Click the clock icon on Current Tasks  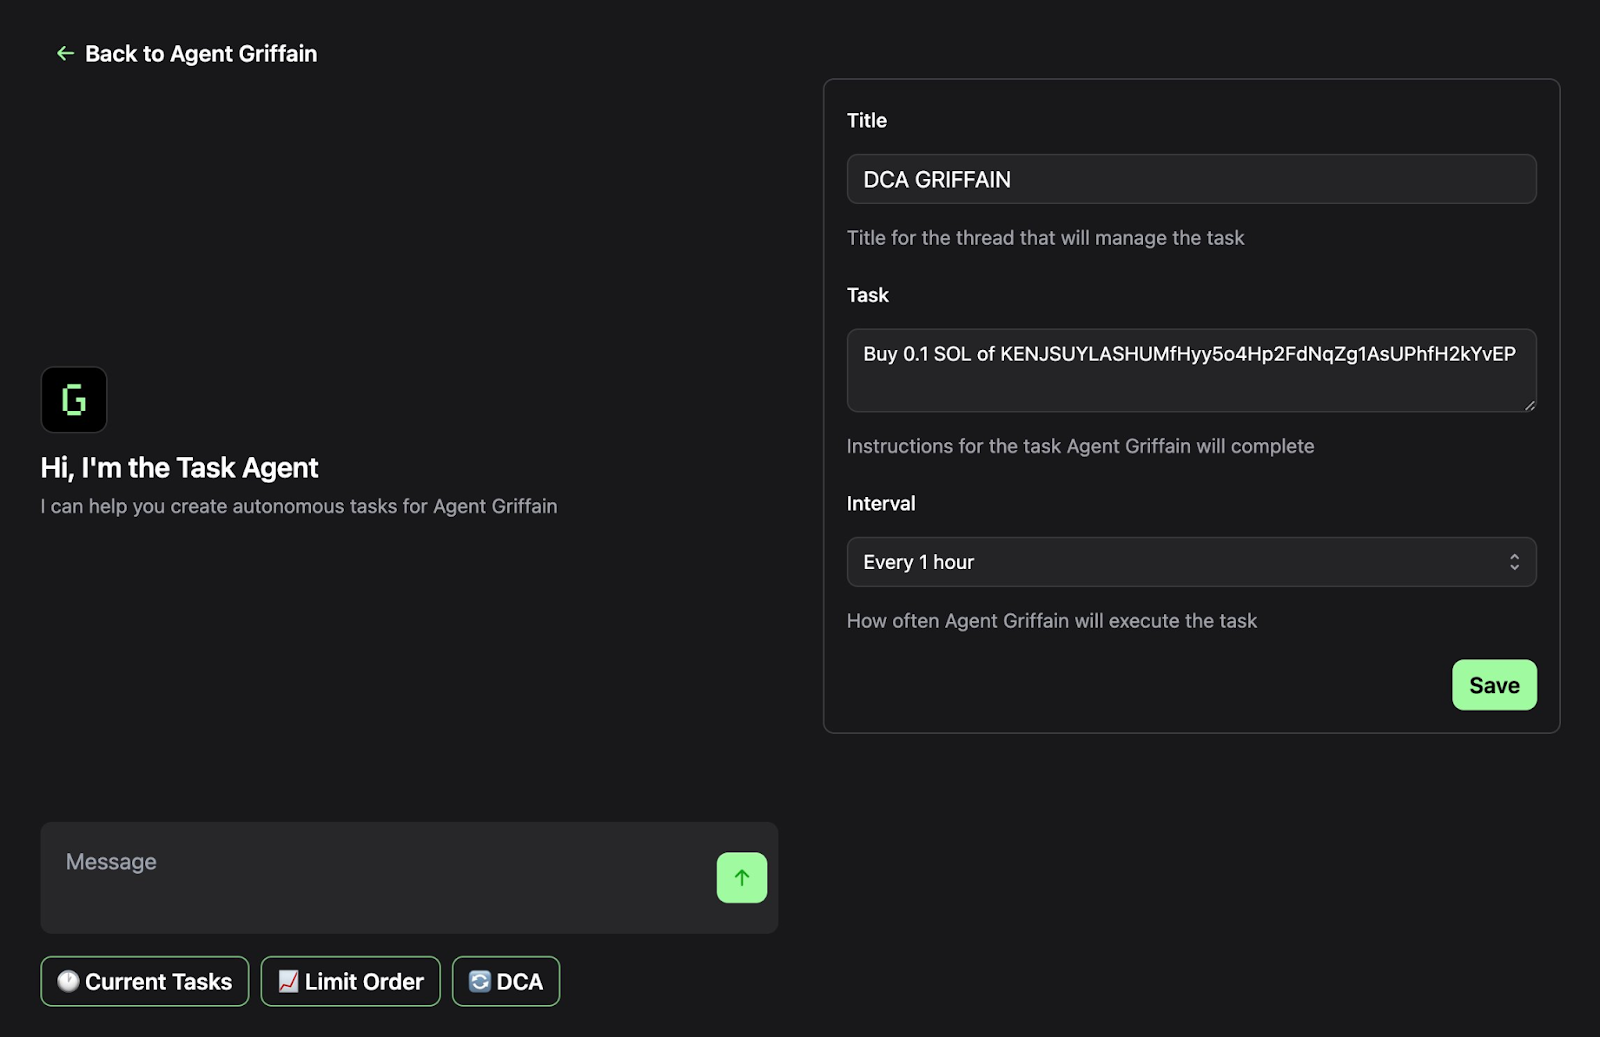68,981
